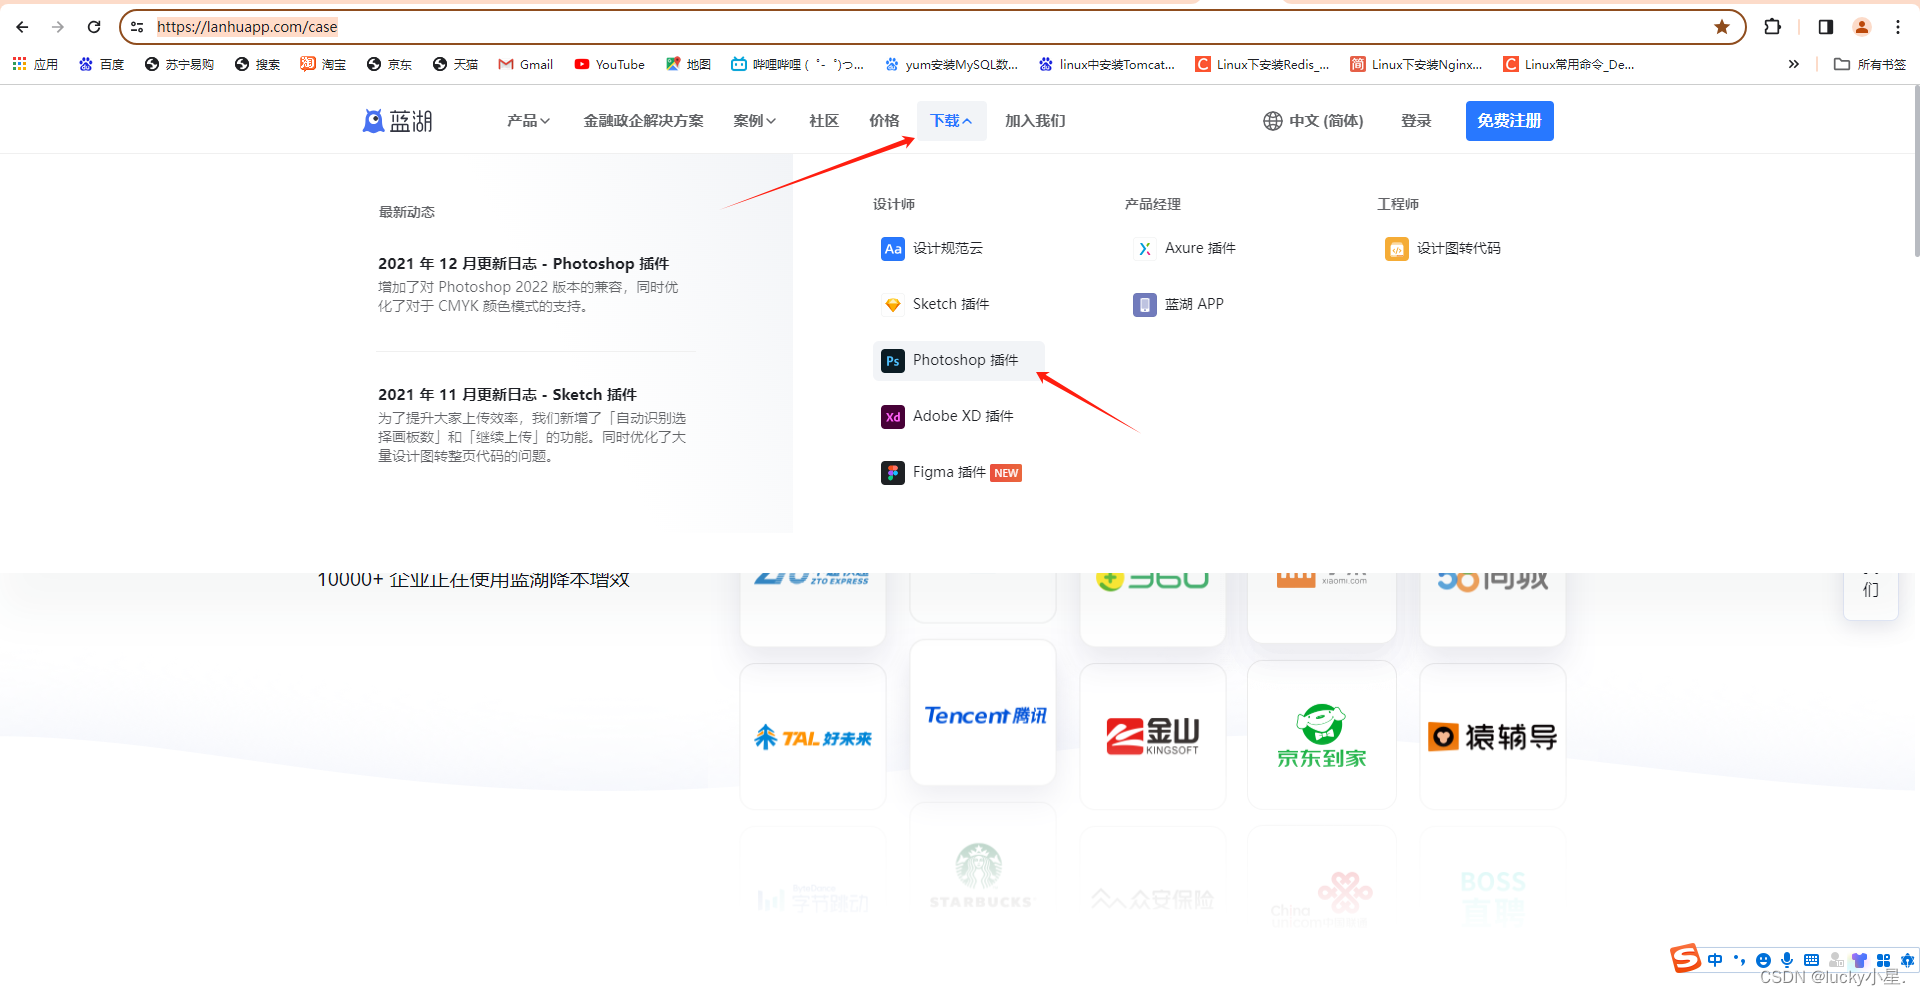Open the 加入我们 nav item
The height and width of the screenshot is (996, 1920).
1035,121
